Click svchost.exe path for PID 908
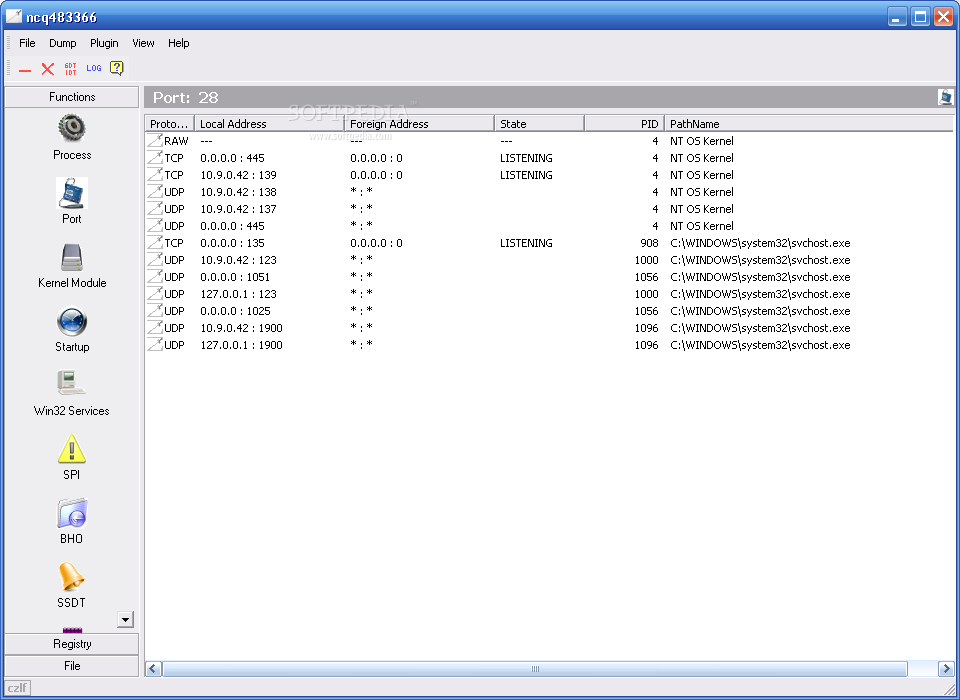Viewport: 960px width, 700px height. pyautogui.click(x=760, y=243)
